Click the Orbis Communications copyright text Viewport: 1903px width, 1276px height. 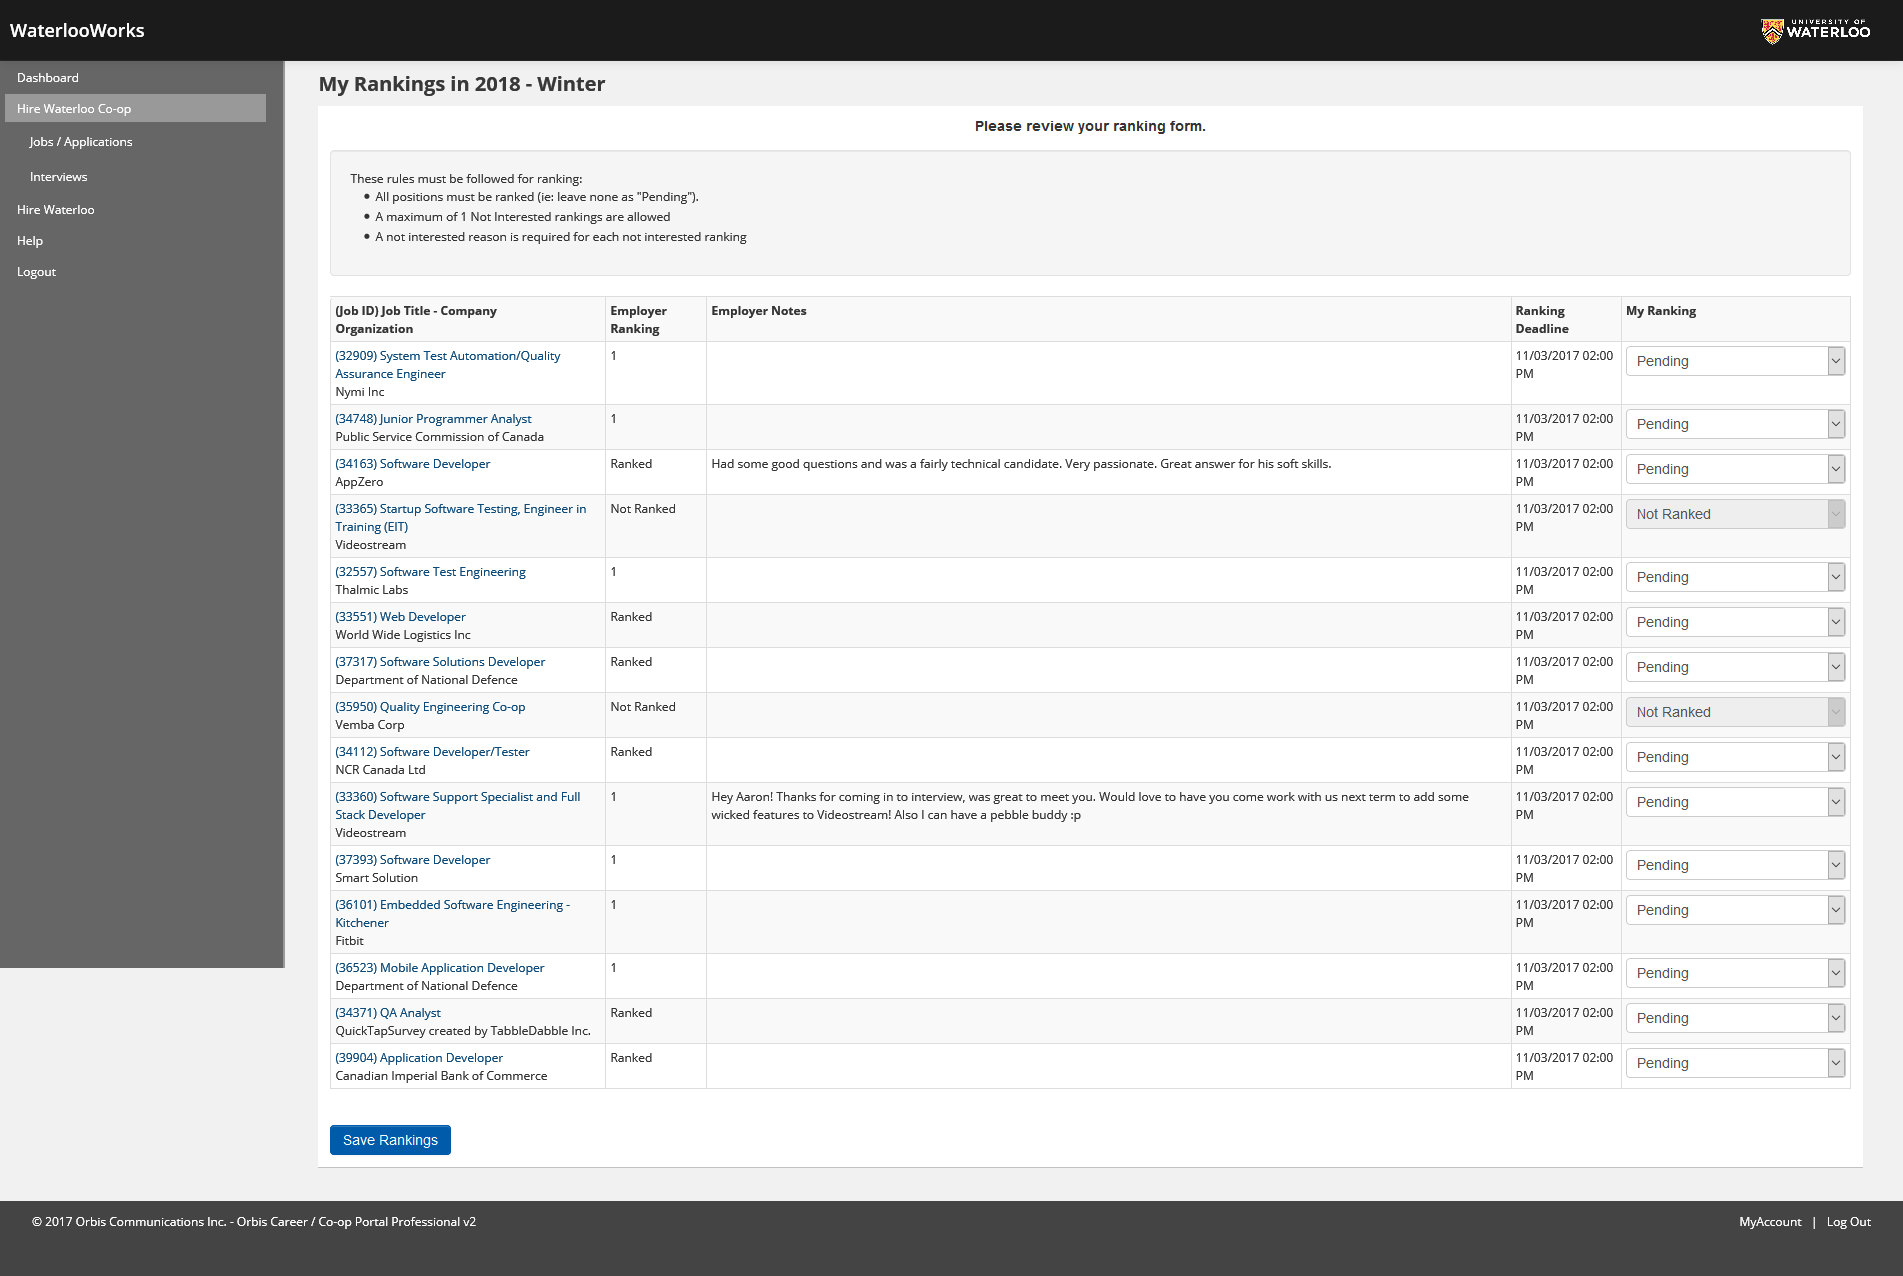pyautogui.click(x=254, y=1222)
